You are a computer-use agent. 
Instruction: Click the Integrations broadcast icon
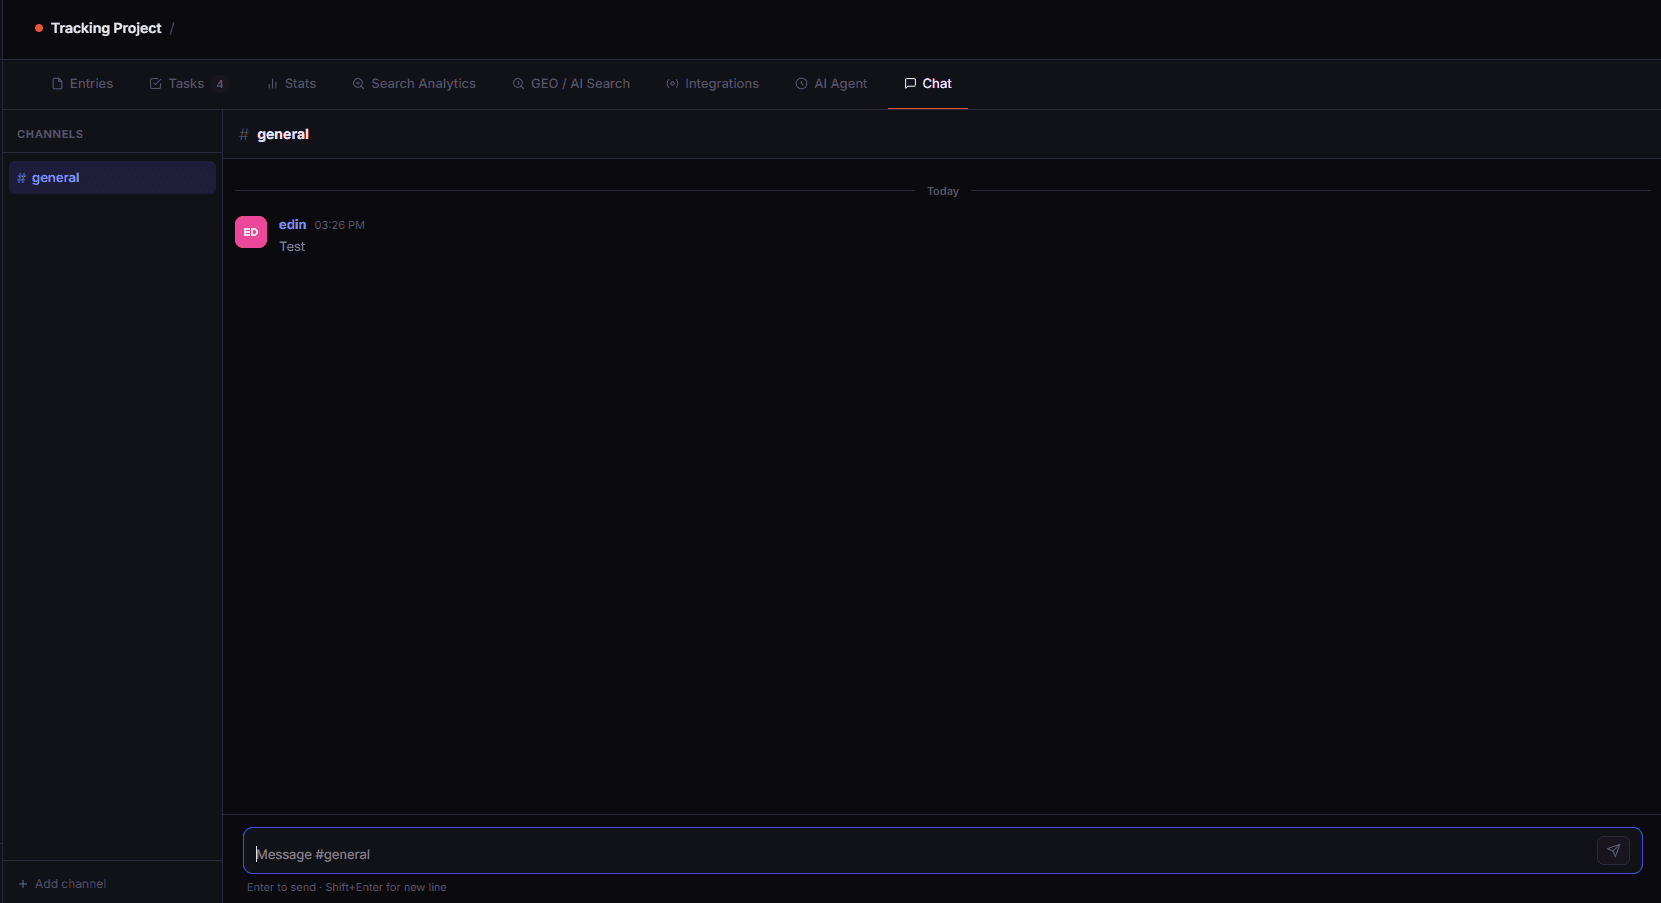672,84
